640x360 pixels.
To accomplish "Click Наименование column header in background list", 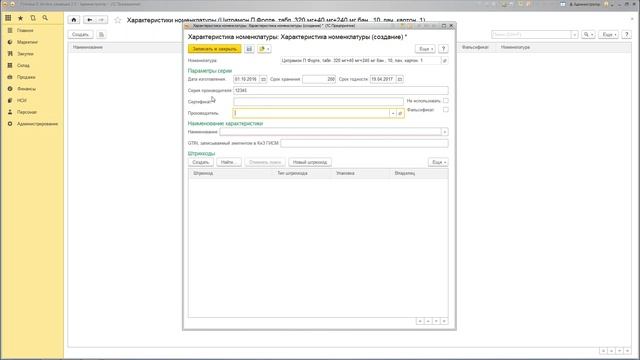I will (88, 47).
